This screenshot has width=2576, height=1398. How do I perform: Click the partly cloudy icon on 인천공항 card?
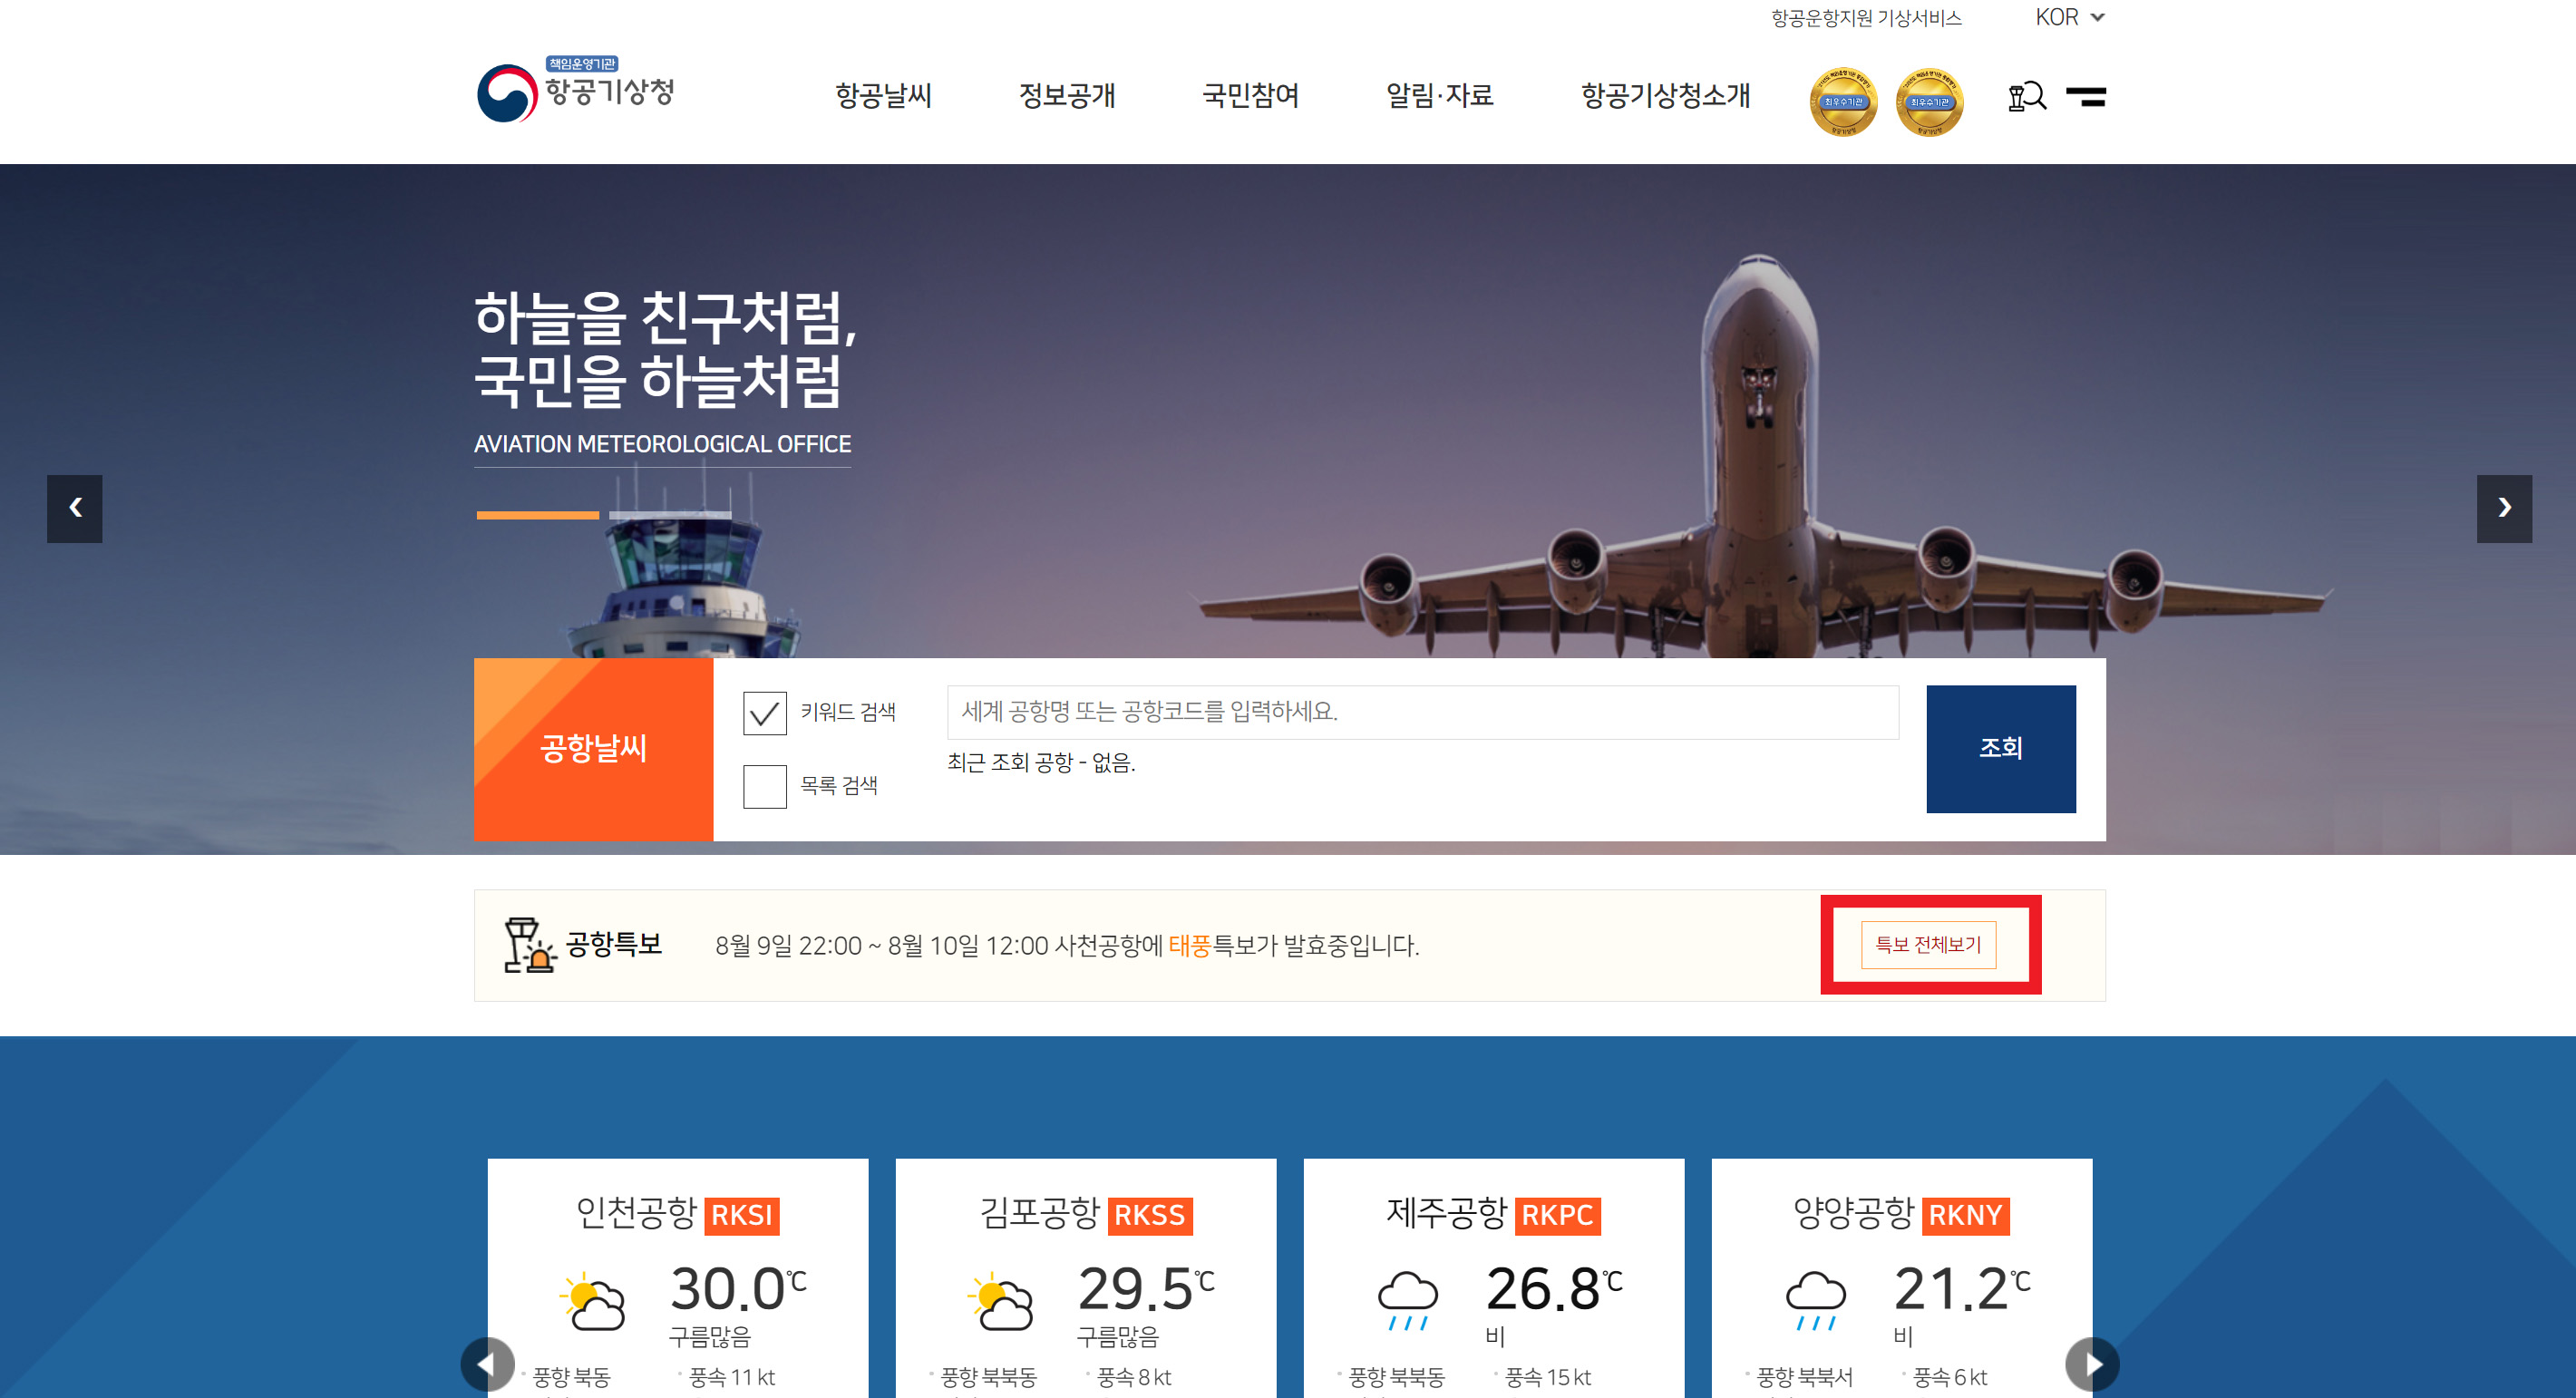click(594, 1301)
